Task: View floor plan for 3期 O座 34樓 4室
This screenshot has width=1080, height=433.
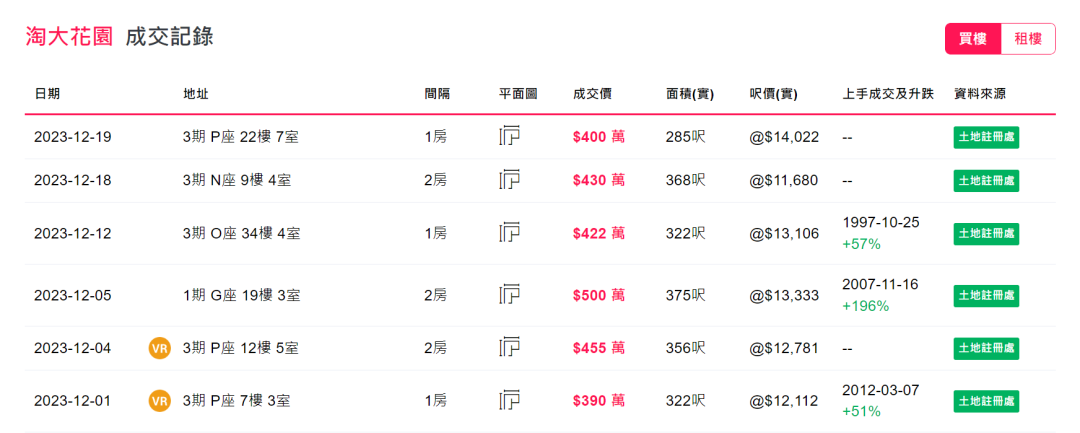Action: [x=509, y=233]
